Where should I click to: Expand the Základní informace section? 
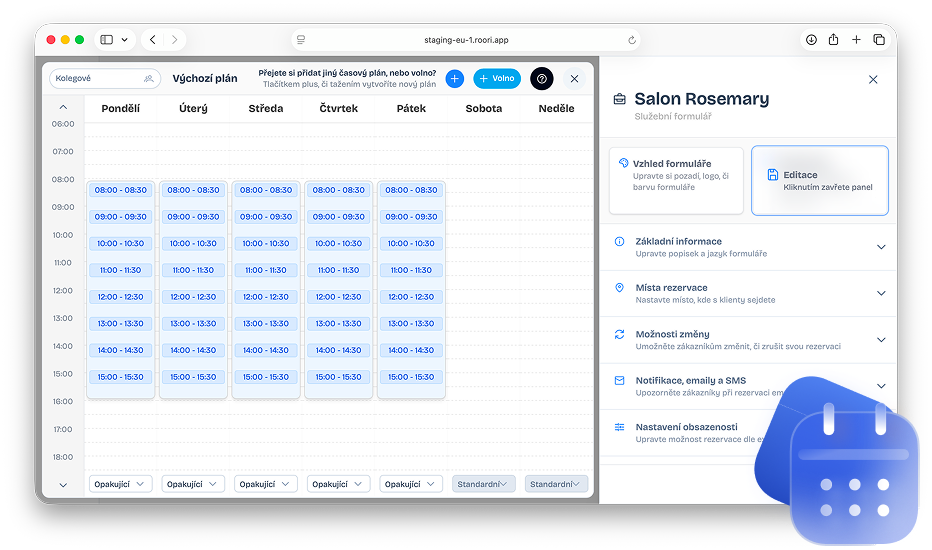point(749,247)
